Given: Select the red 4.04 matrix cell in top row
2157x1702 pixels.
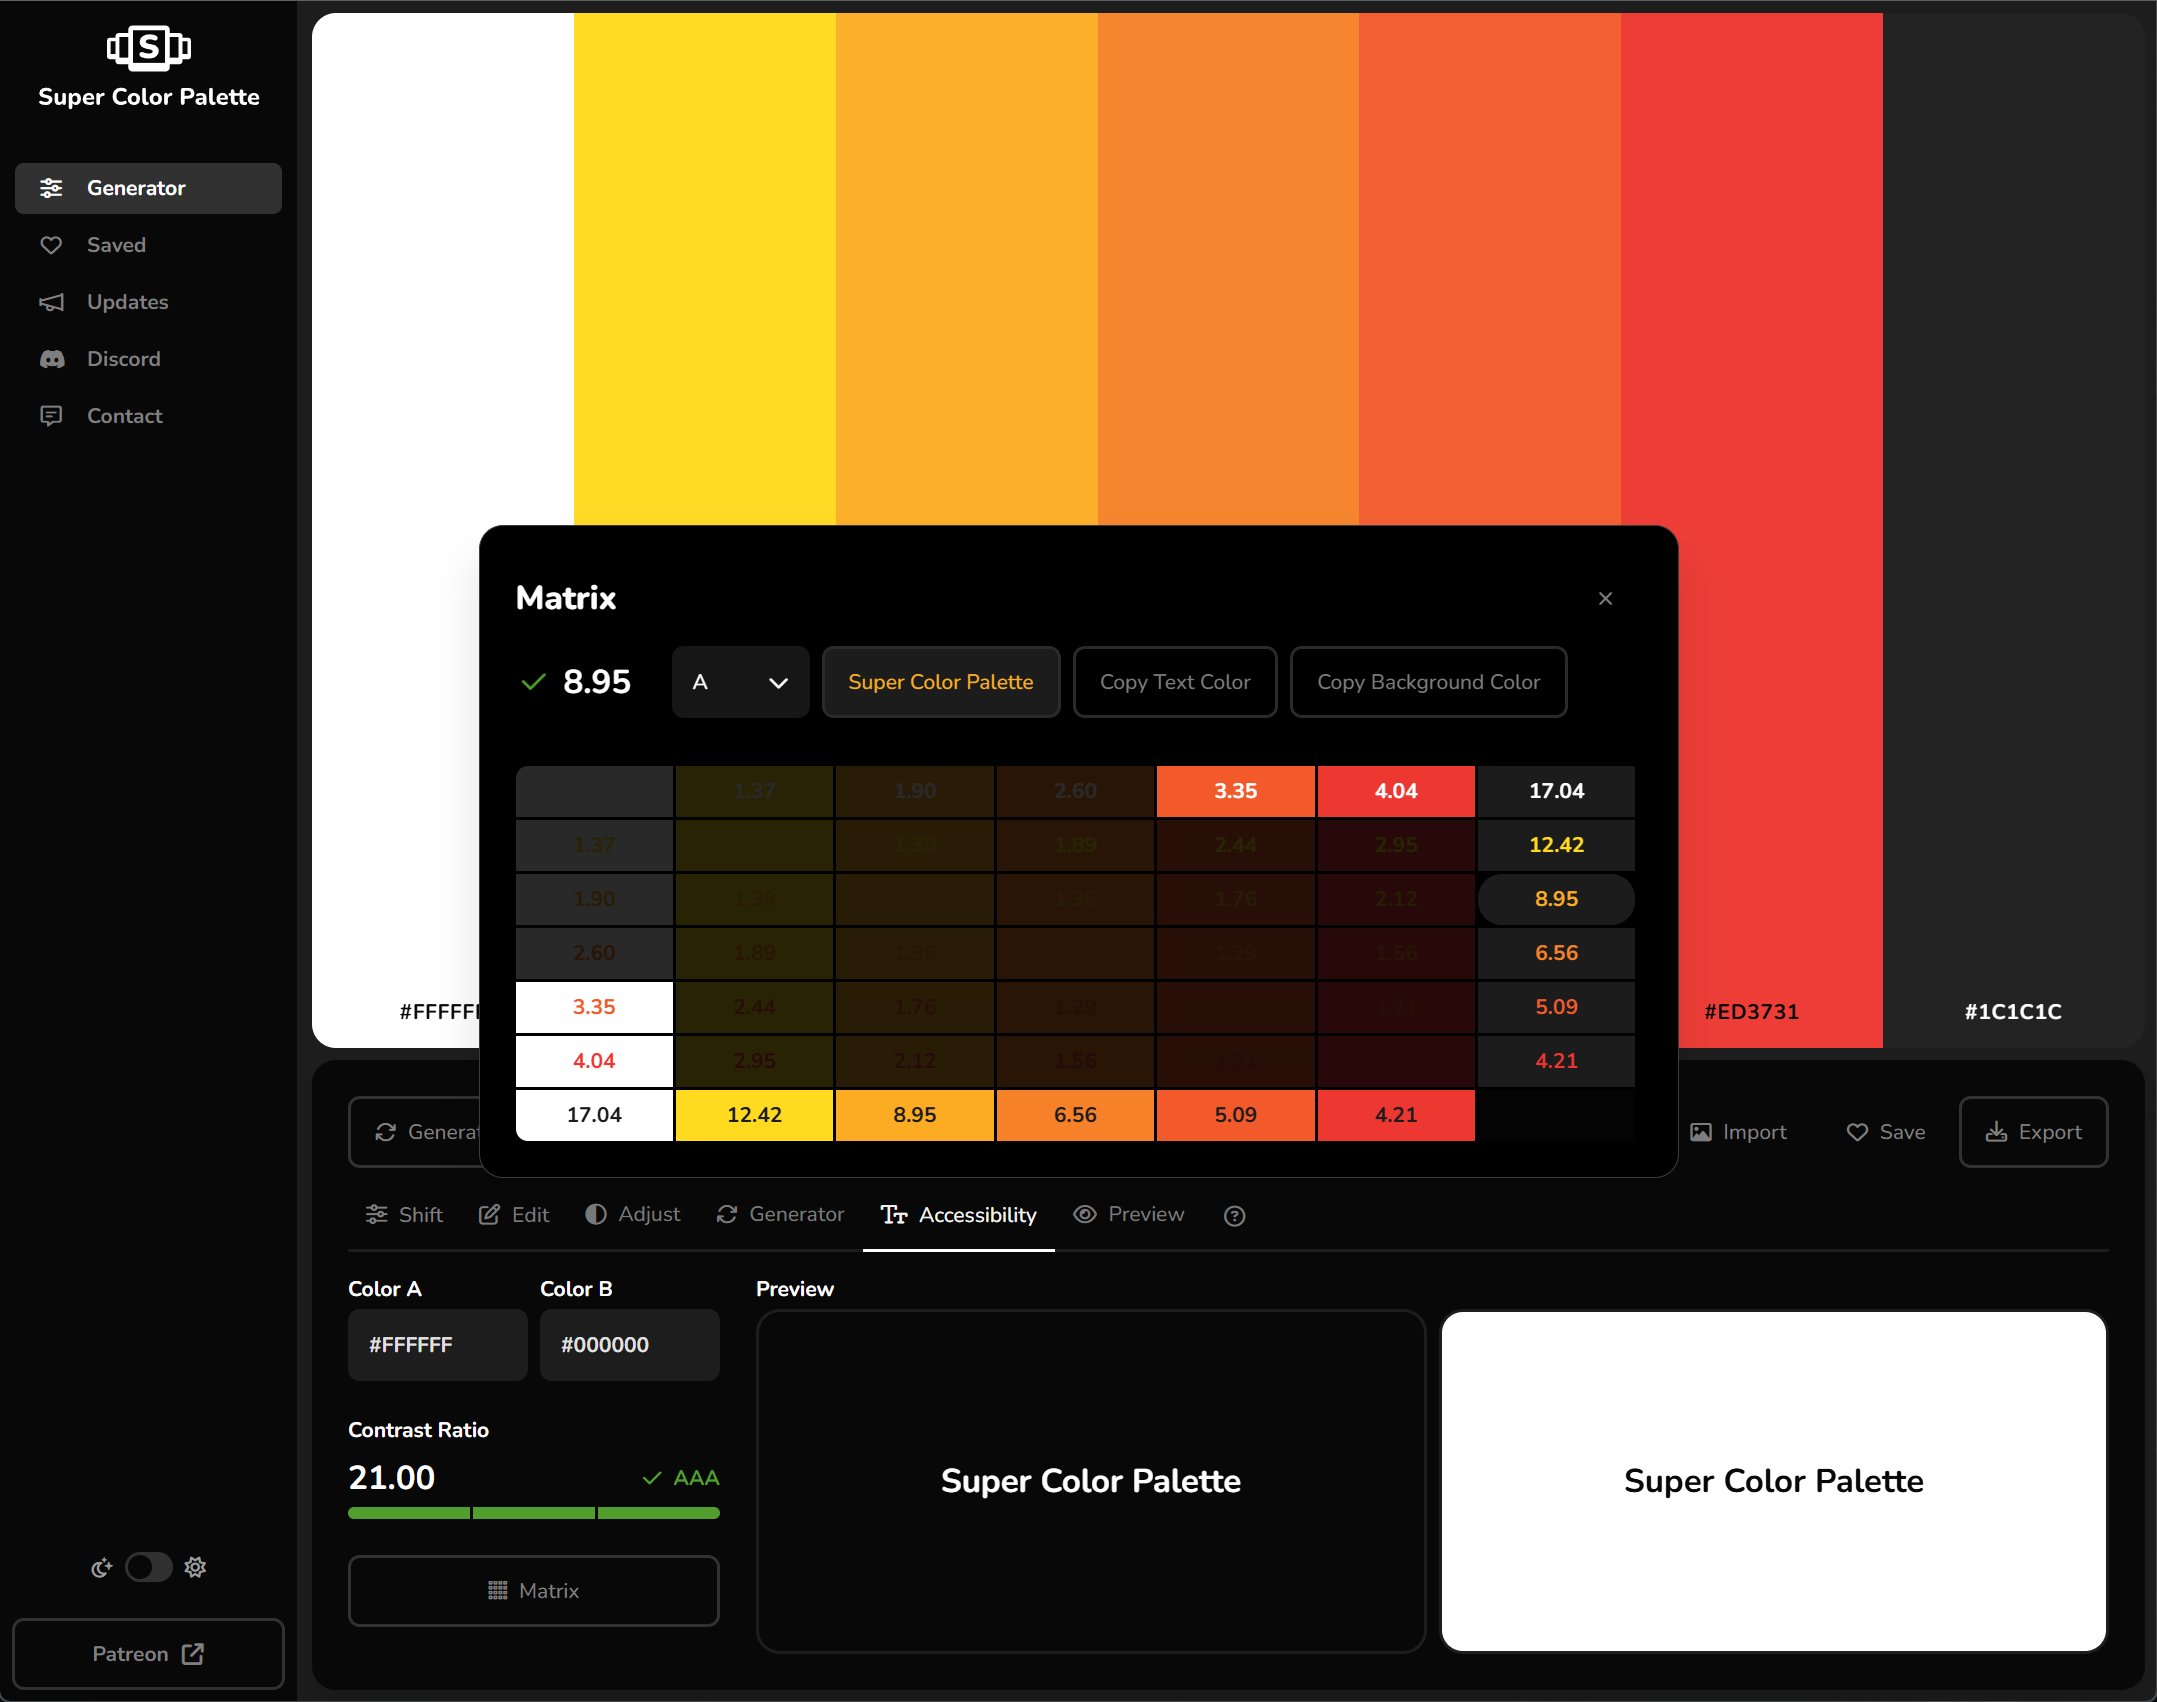Looking at the screenshot, I should click(1396, 791).
